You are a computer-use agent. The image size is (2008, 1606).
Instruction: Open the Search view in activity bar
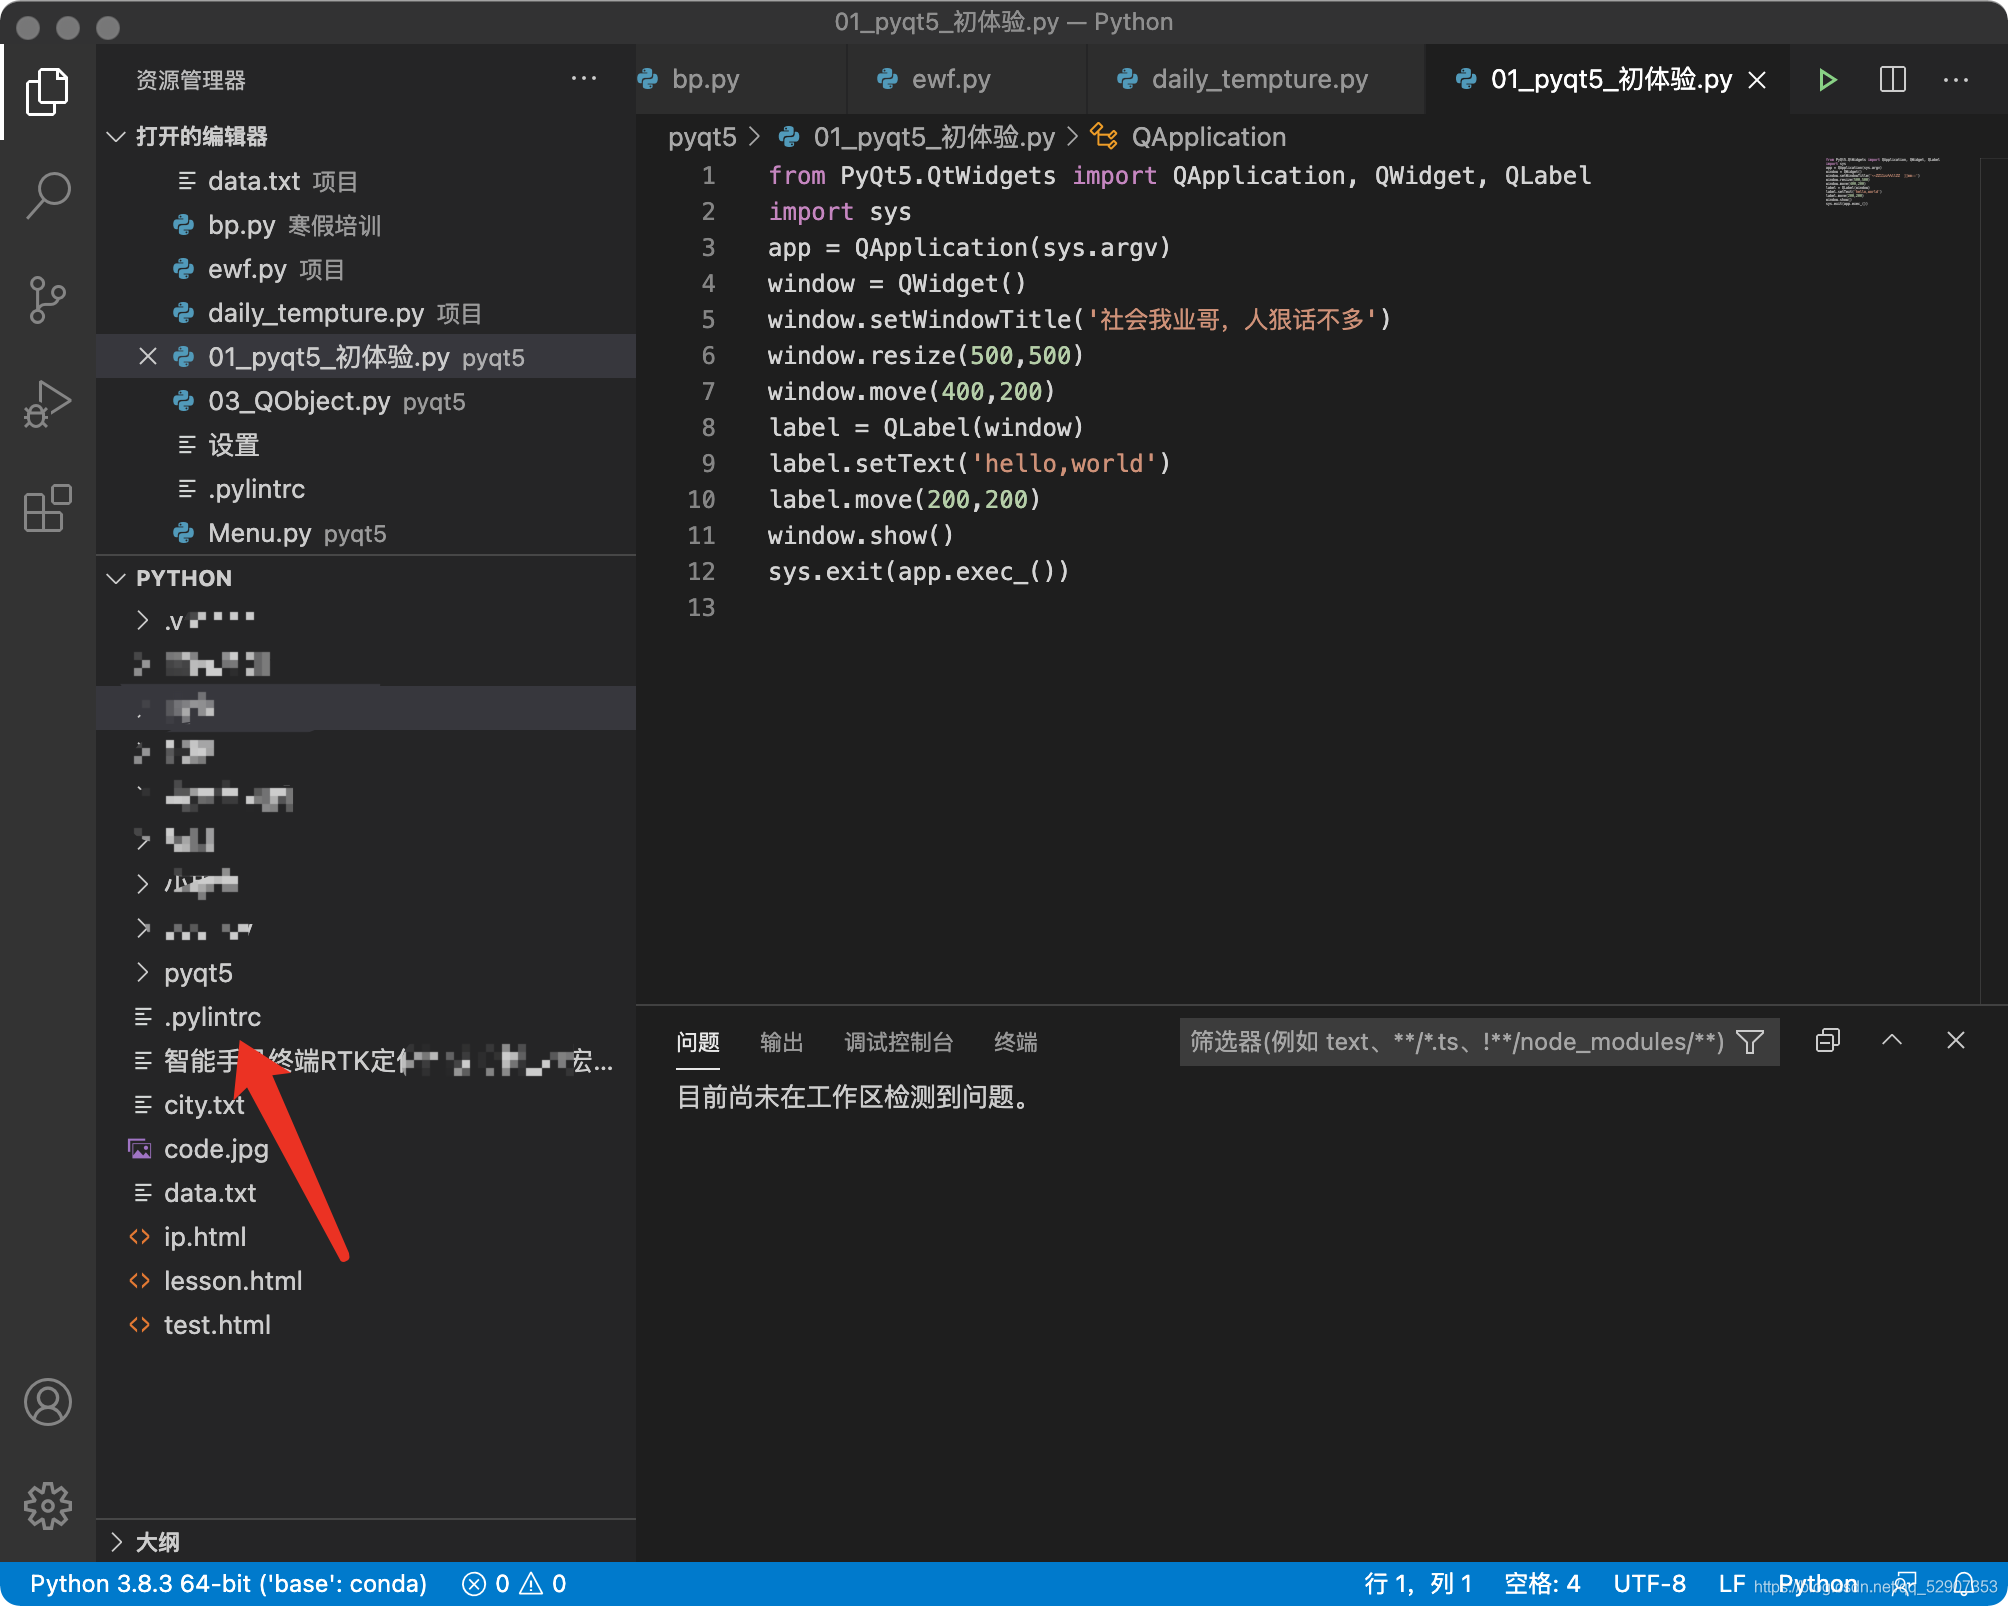click(x=47, y=195)
